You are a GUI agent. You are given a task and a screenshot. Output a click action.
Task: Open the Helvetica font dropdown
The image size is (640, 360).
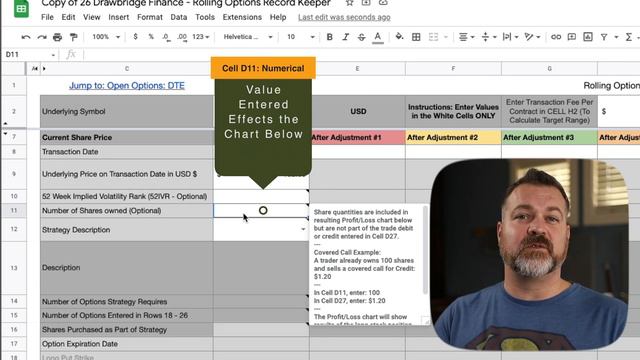coord(248,37)
